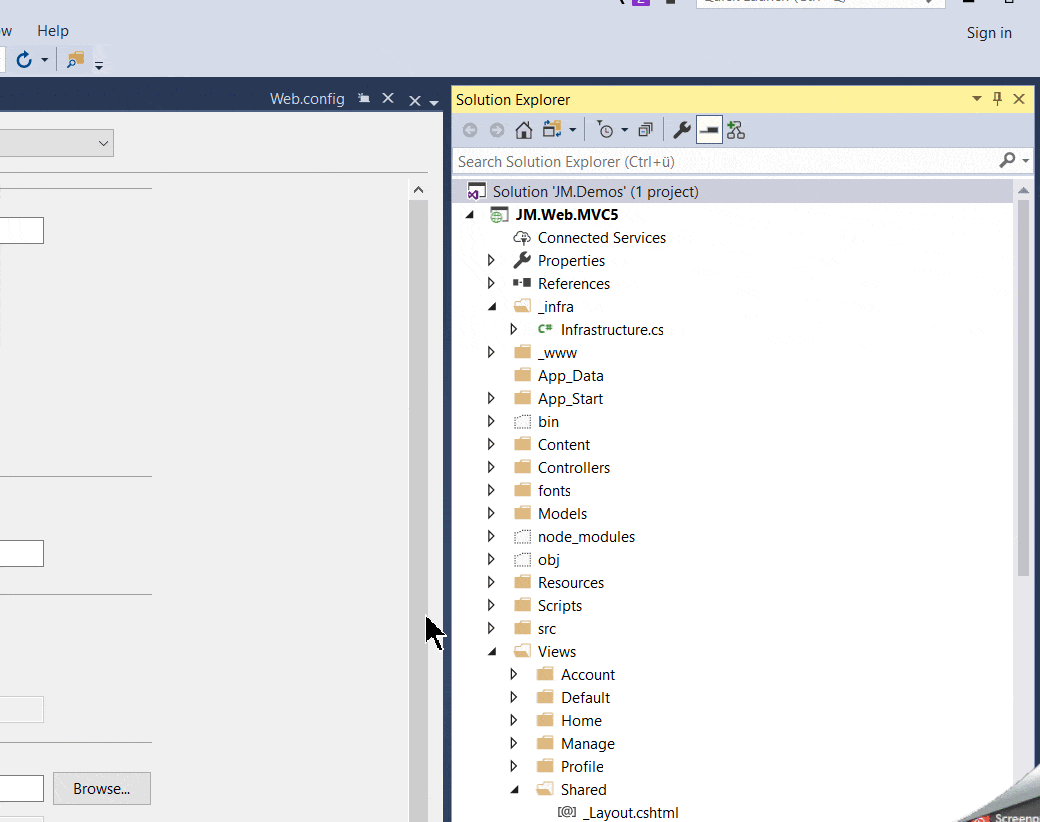Viewport: 1040px width, 822px height.
Task: Select Connected Services item
Action: pos(602,238)
